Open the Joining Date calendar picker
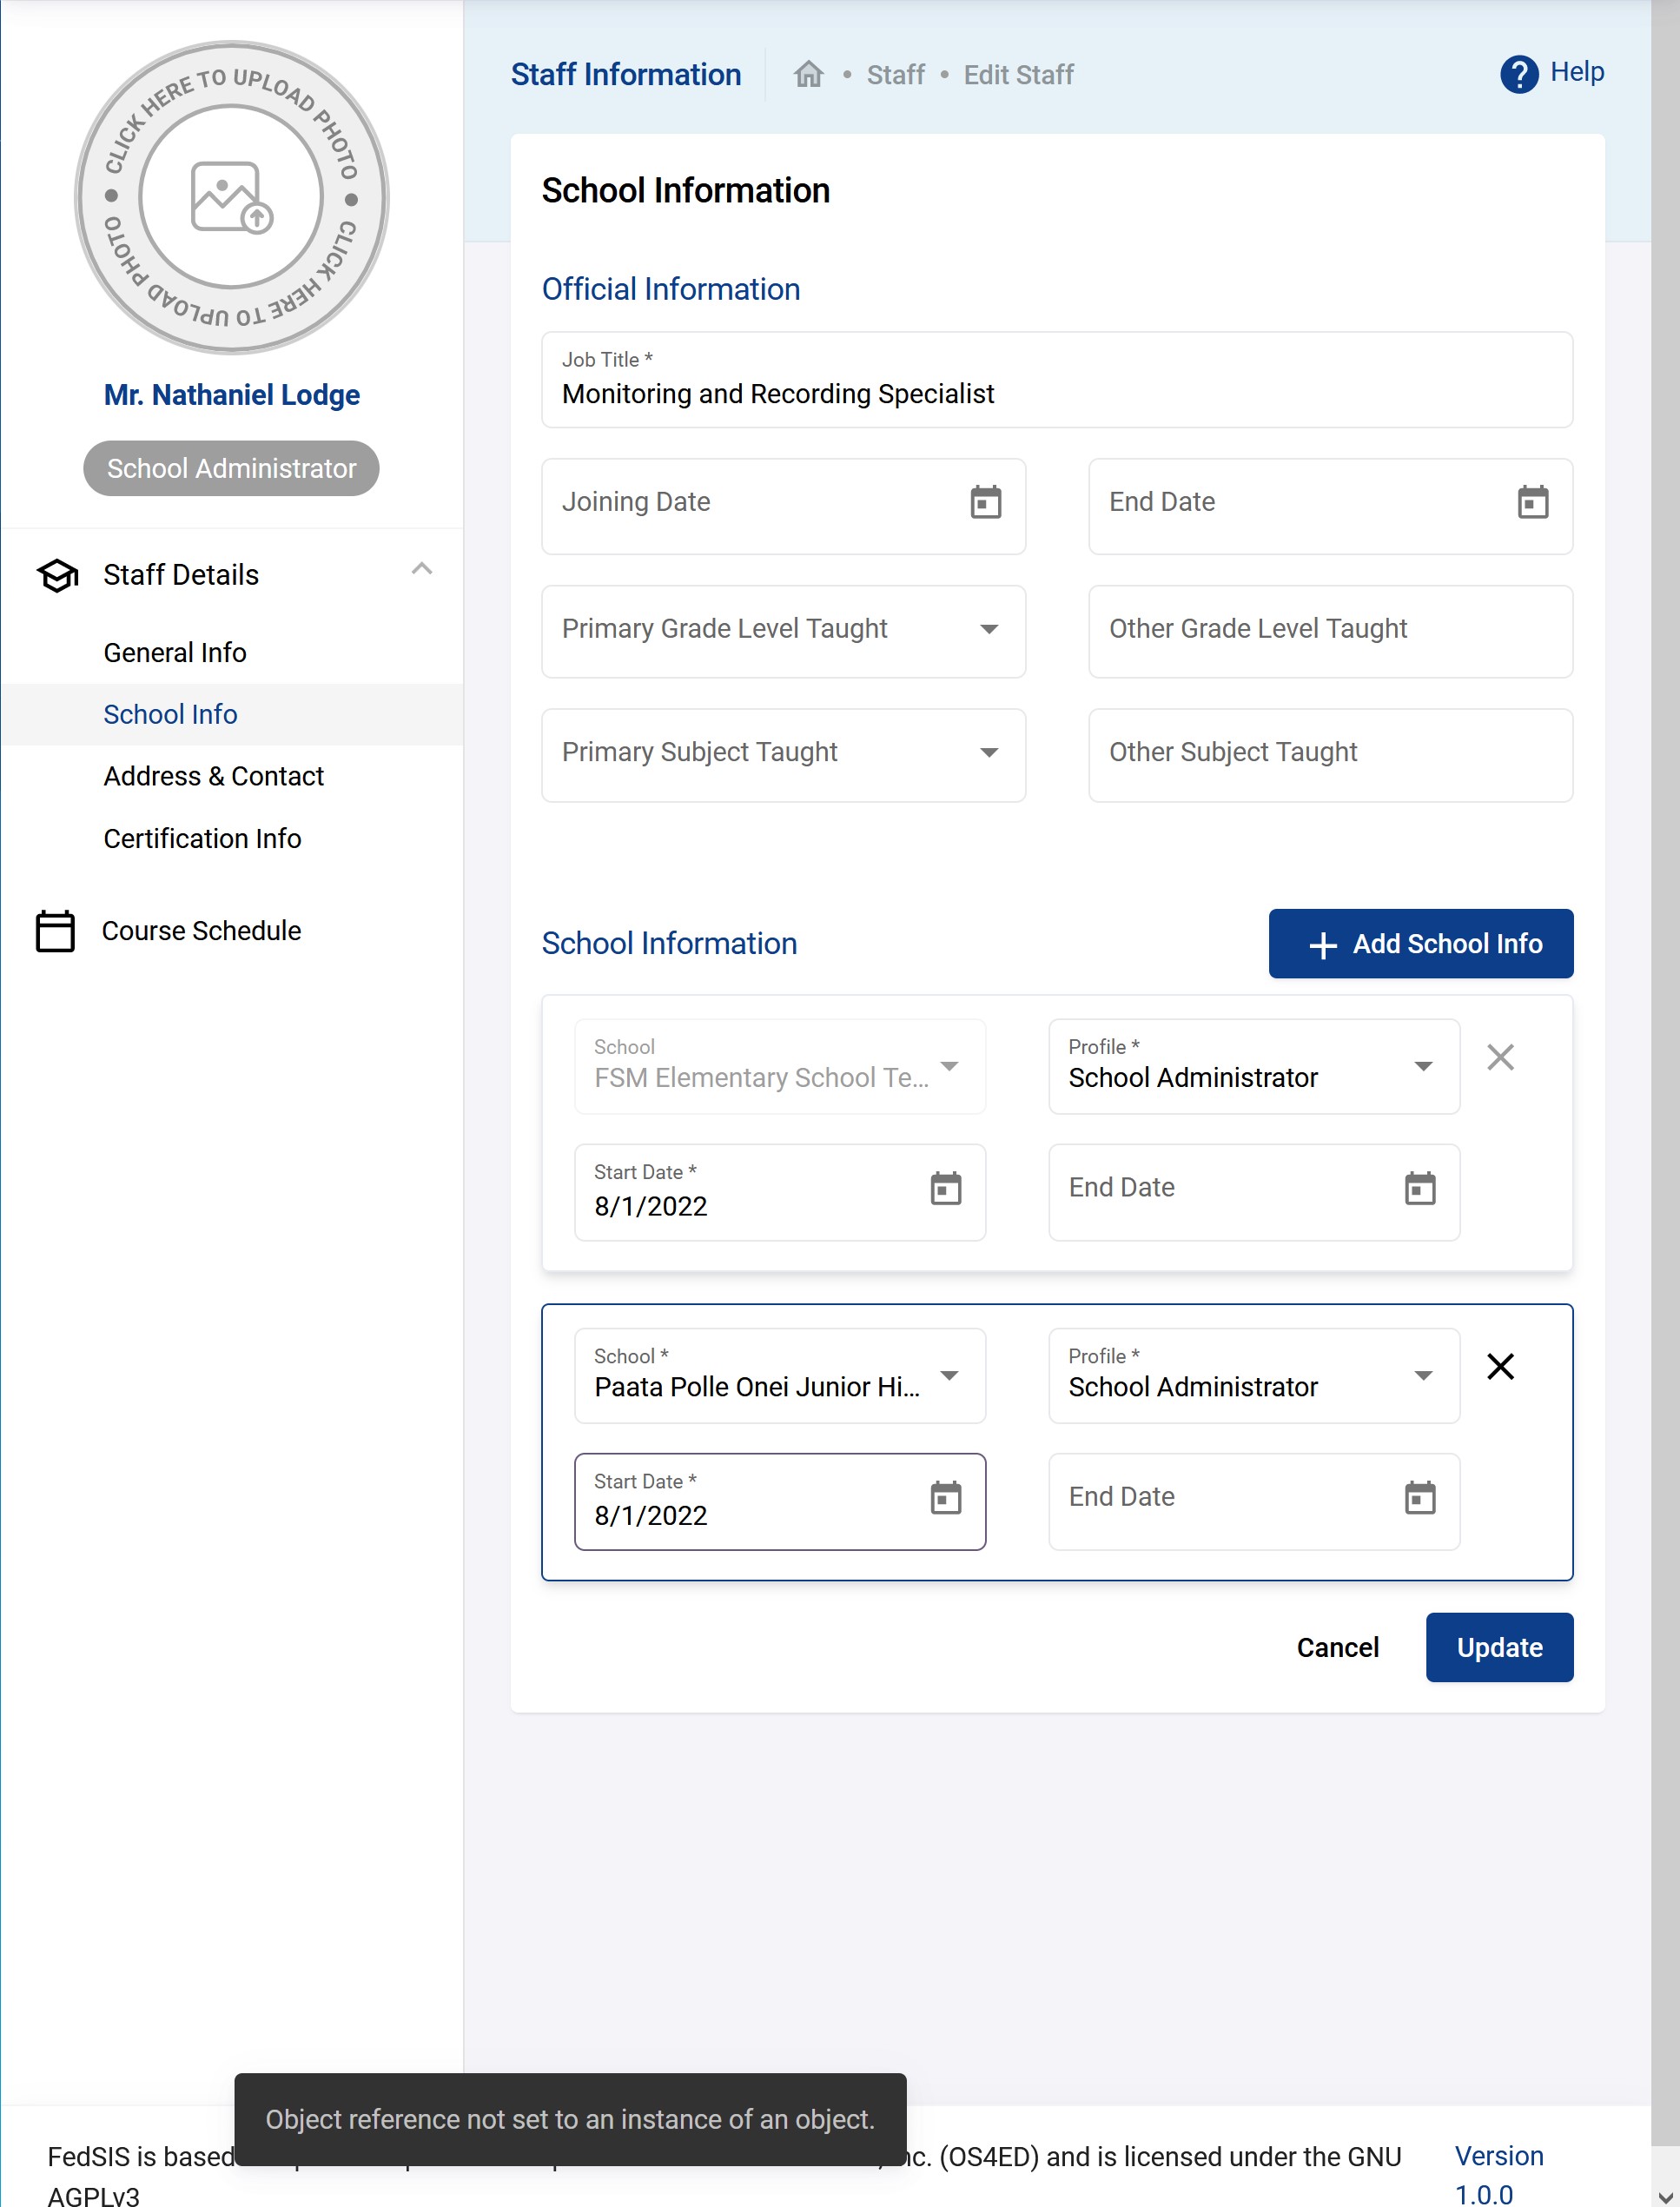 [988, 503]
